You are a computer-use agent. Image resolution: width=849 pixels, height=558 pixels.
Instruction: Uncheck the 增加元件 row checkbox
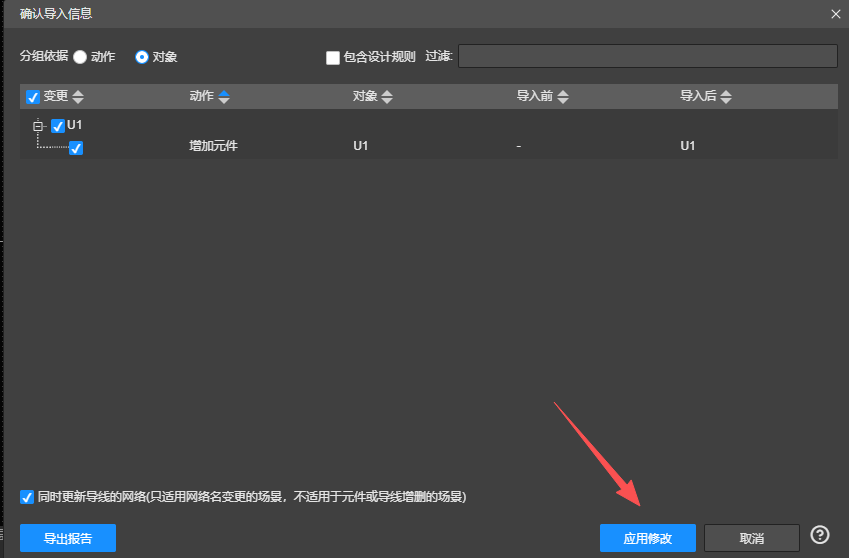[76, 148]
